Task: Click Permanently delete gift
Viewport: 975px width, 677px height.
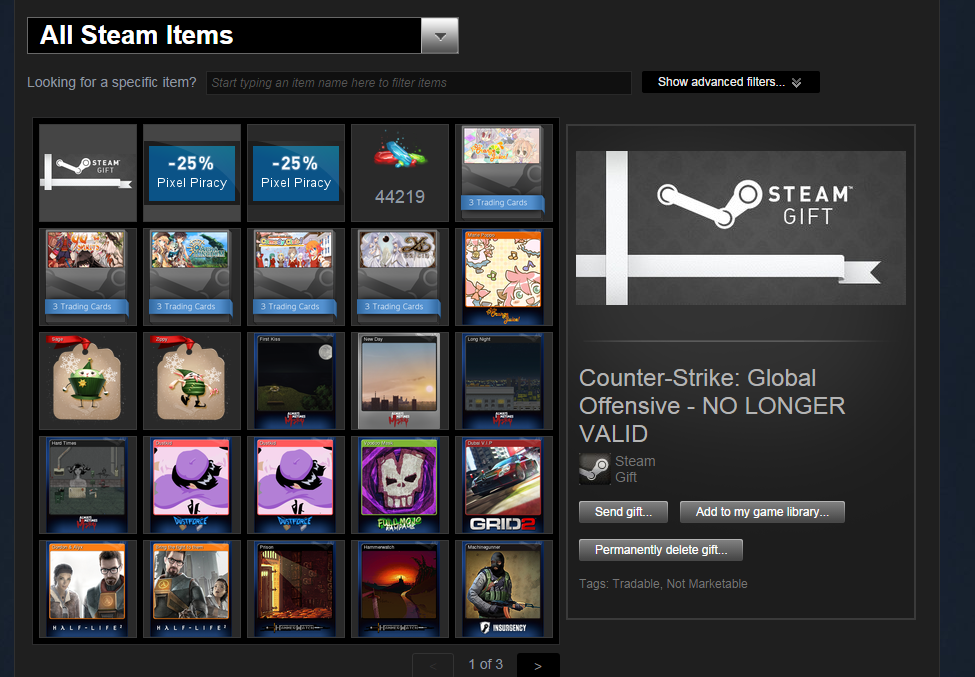Action: pyautogui.click(x=661, y=550)
